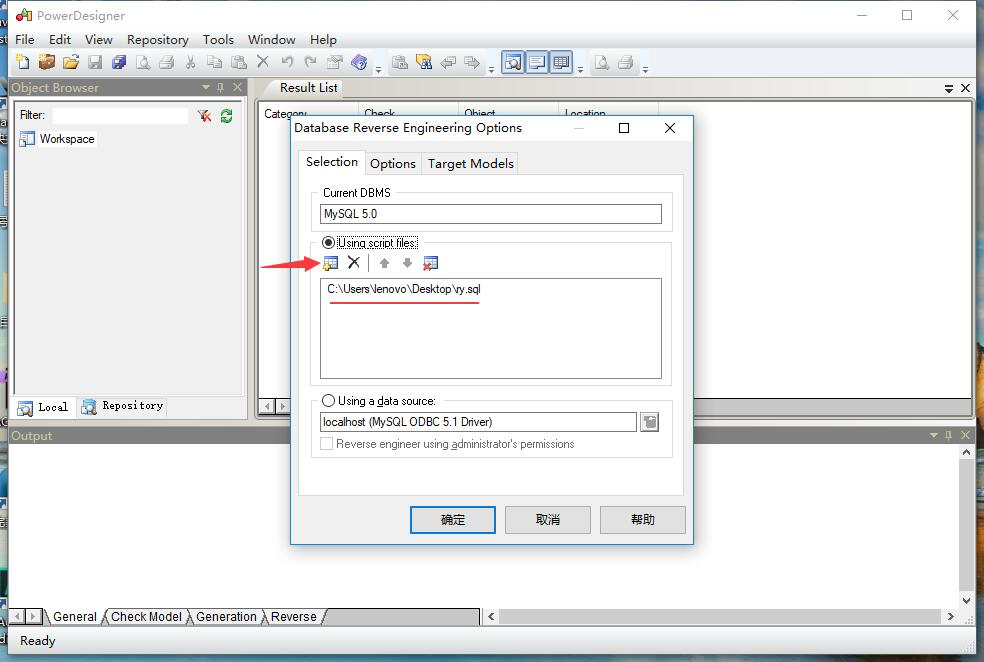Switch to the Repository tab in Object Browser
Image resolution: width=984 pixels, height=662 pixels.
[123, 406]
